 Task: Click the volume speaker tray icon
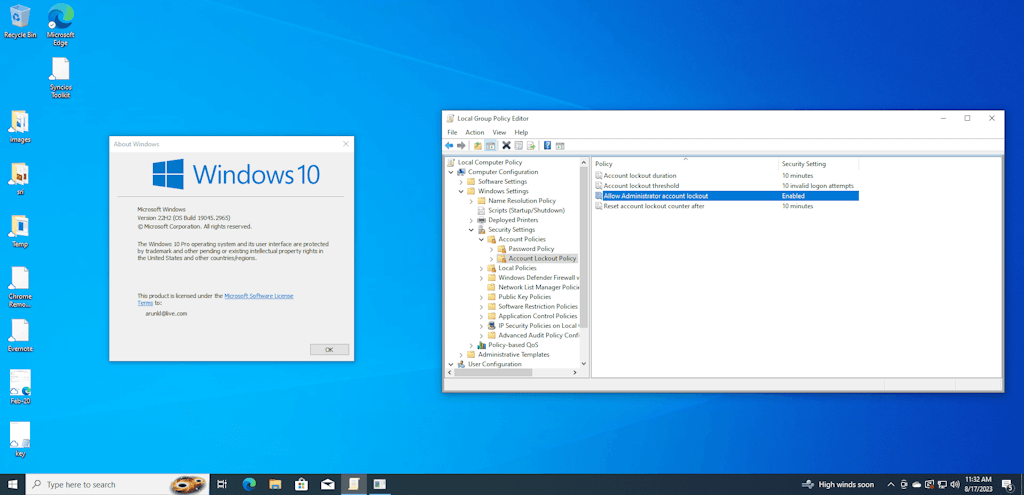[x=954, y=485]
